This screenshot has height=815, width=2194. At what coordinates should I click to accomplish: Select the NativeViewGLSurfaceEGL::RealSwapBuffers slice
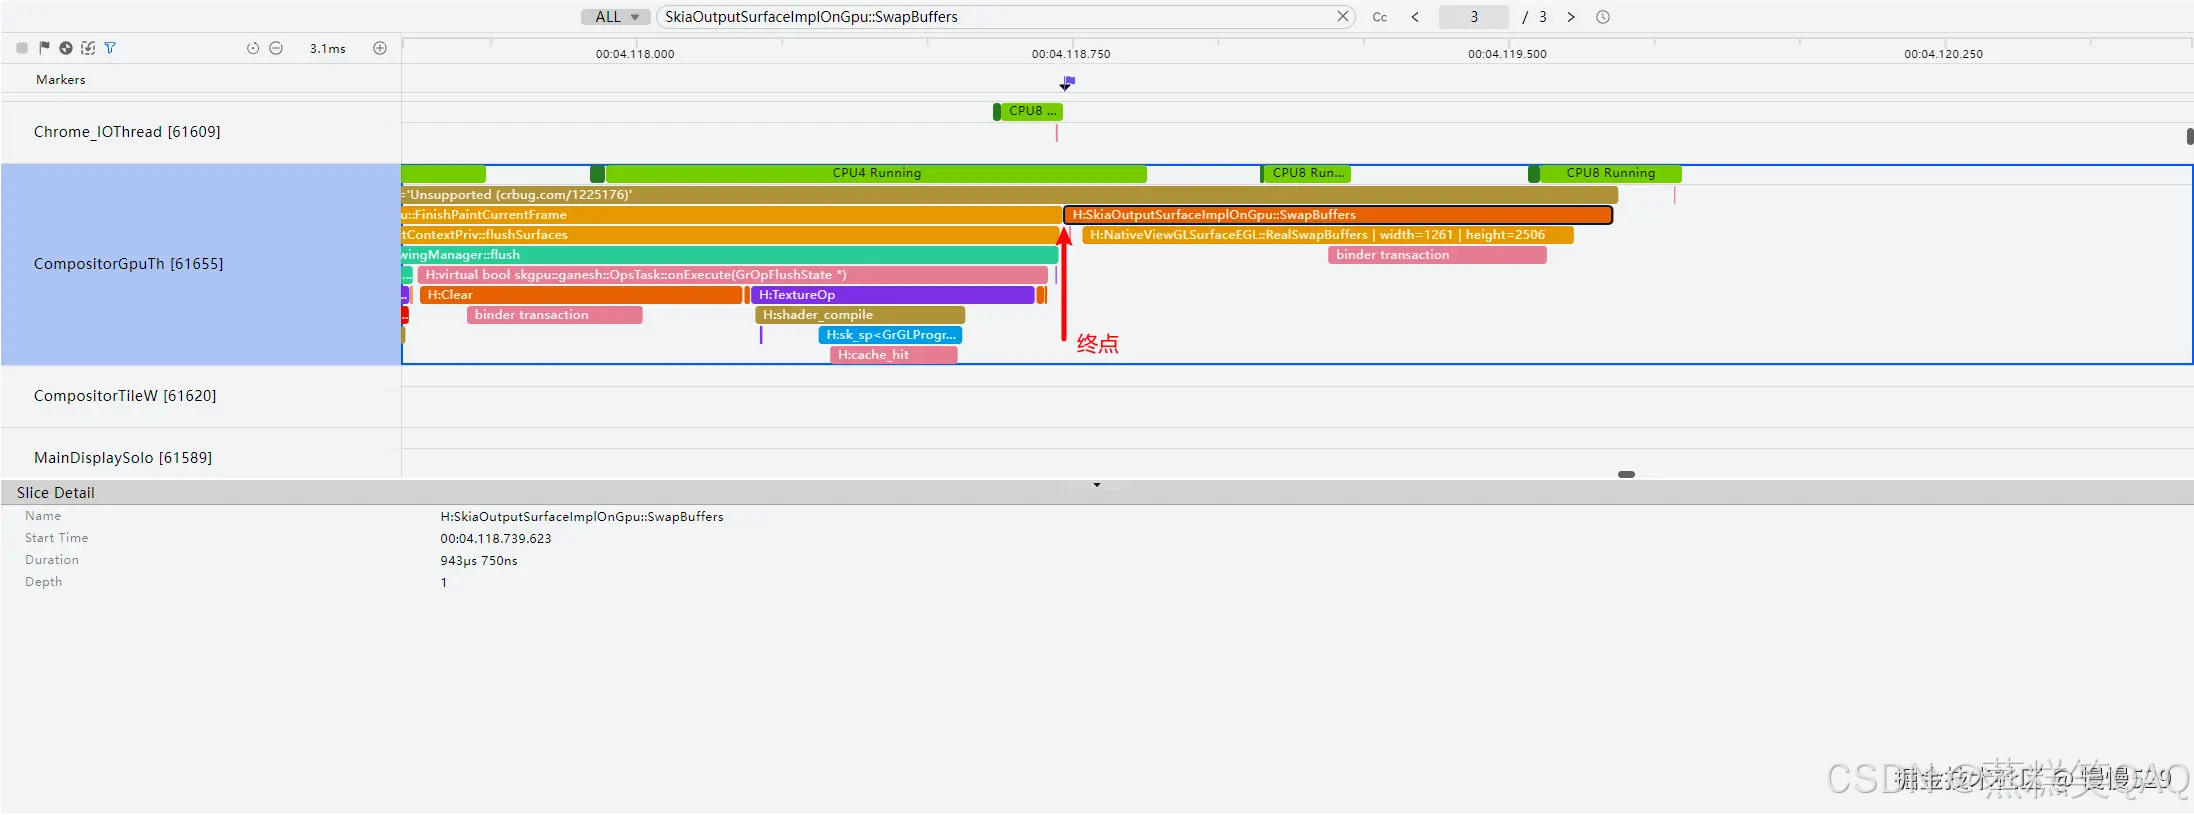pyautogui.click(x=1328, y=235)
